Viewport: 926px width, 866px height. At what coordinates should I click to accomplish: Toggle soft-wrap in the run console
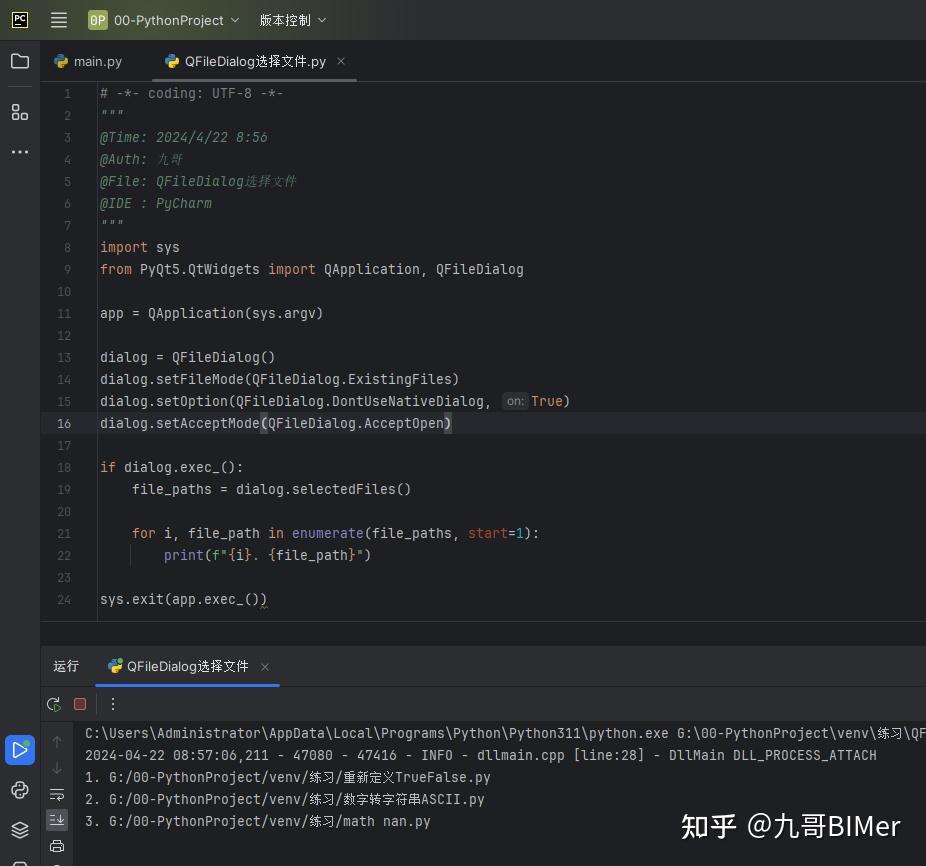pyautogui.click(x=57, y=793)
